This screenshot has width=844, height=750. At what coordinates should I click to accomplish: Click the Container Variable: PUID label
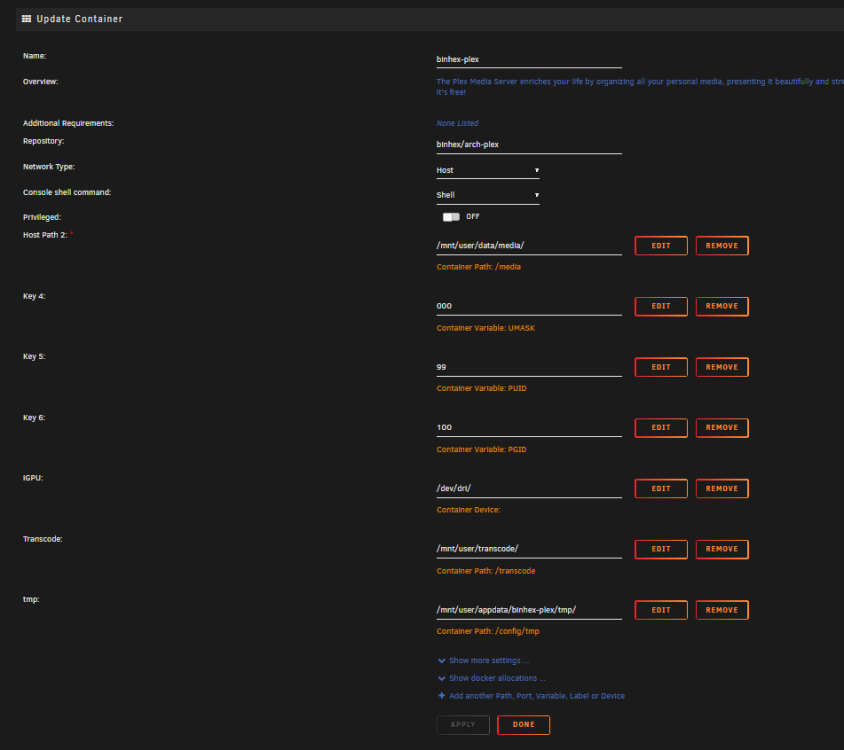click(481, 388)
